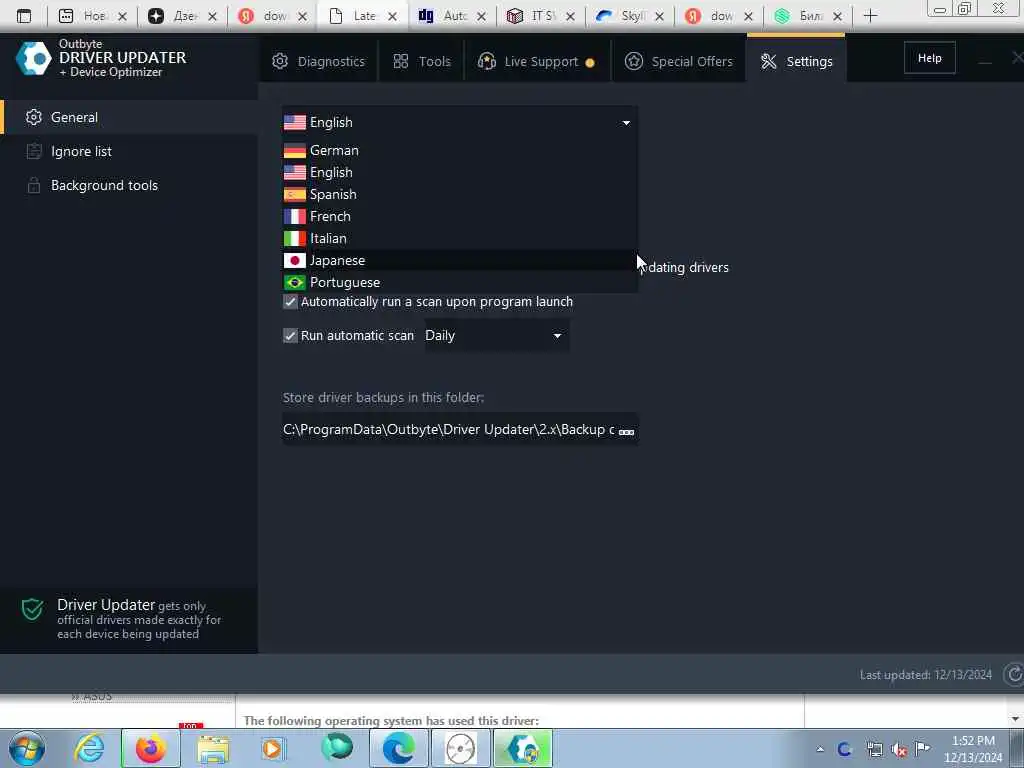
Task: Click the Diagnostics gear icon
Action: point(280,61)
